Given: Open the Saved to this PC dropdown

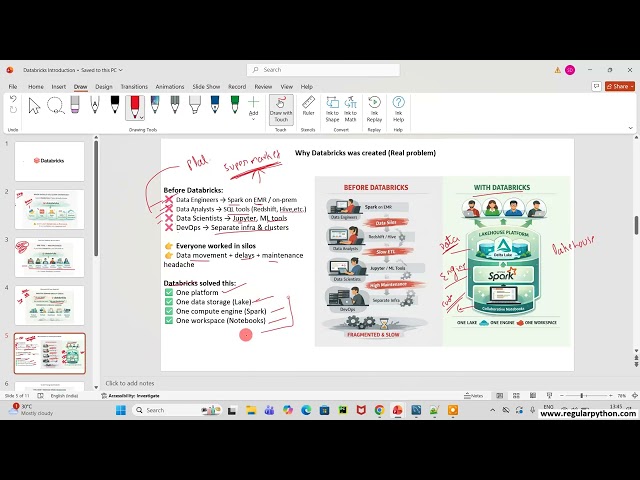Looking at the screenshot, I should [101, 70].
